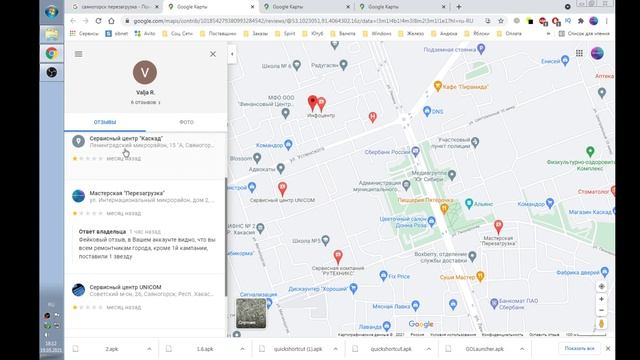Open the Chrome extensions puzzle icon

580,21
